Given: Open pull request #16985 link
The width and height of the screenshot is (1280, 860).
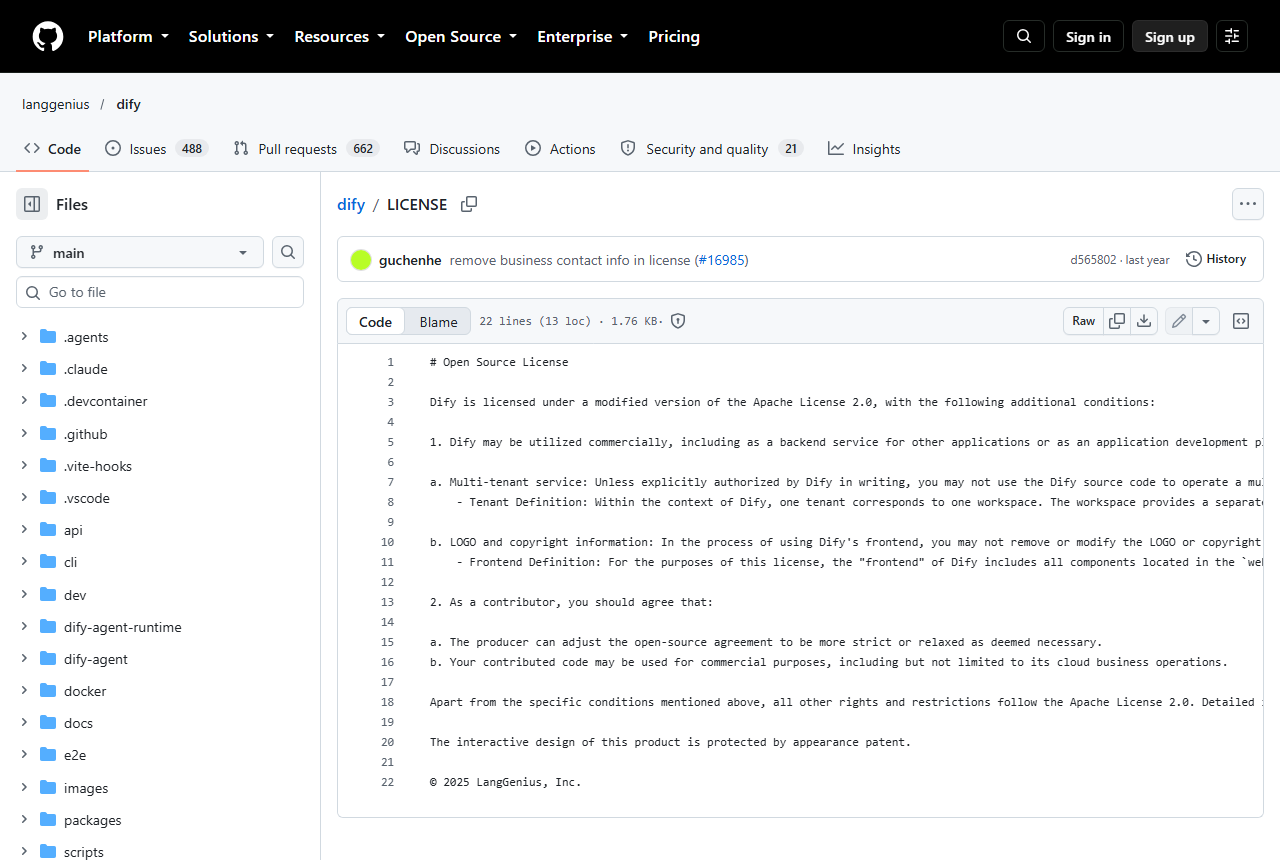Looking at the screenshot, I should point(721,260).
